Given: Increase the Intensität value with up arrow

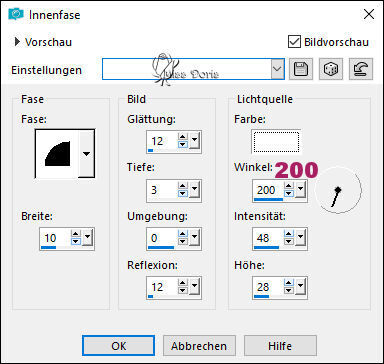Looking at the screenshot, I should click(x=289, y=234).
